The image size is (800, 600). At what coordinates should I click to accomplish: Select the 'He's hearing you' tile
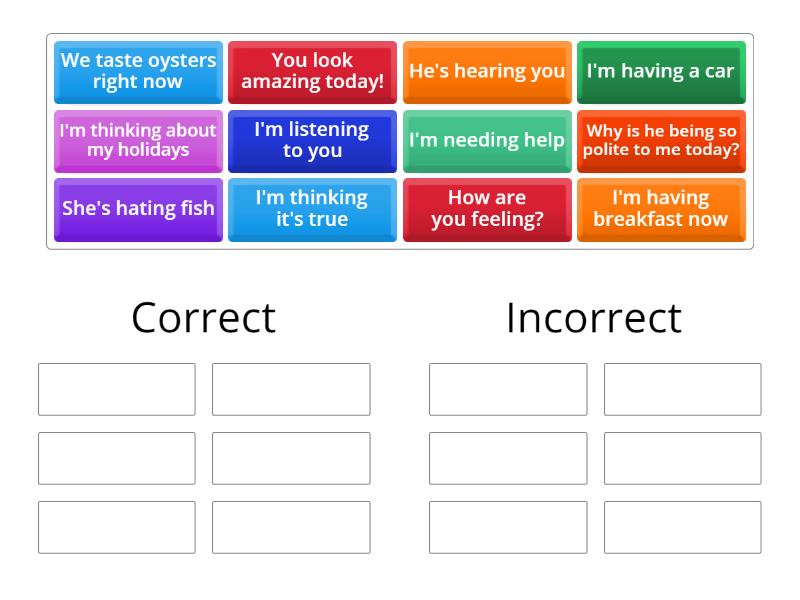click(487, 71)
